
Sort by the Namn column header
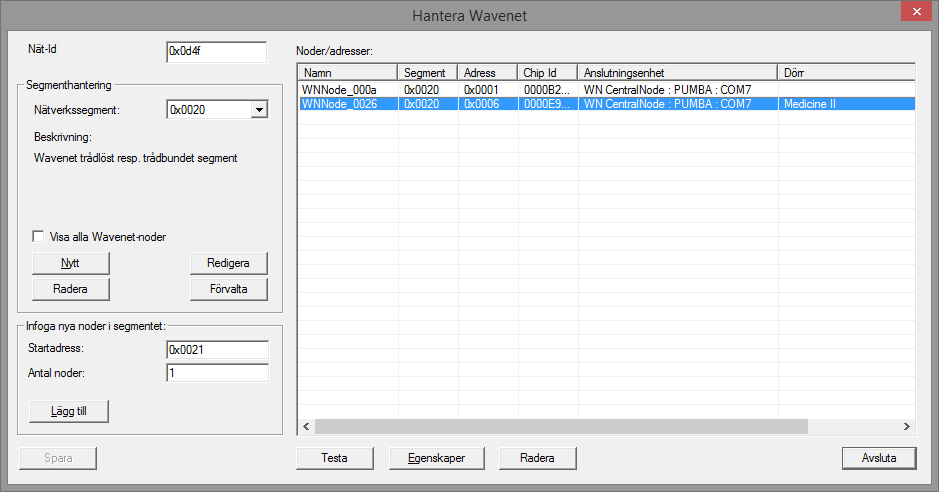[347, 73]
